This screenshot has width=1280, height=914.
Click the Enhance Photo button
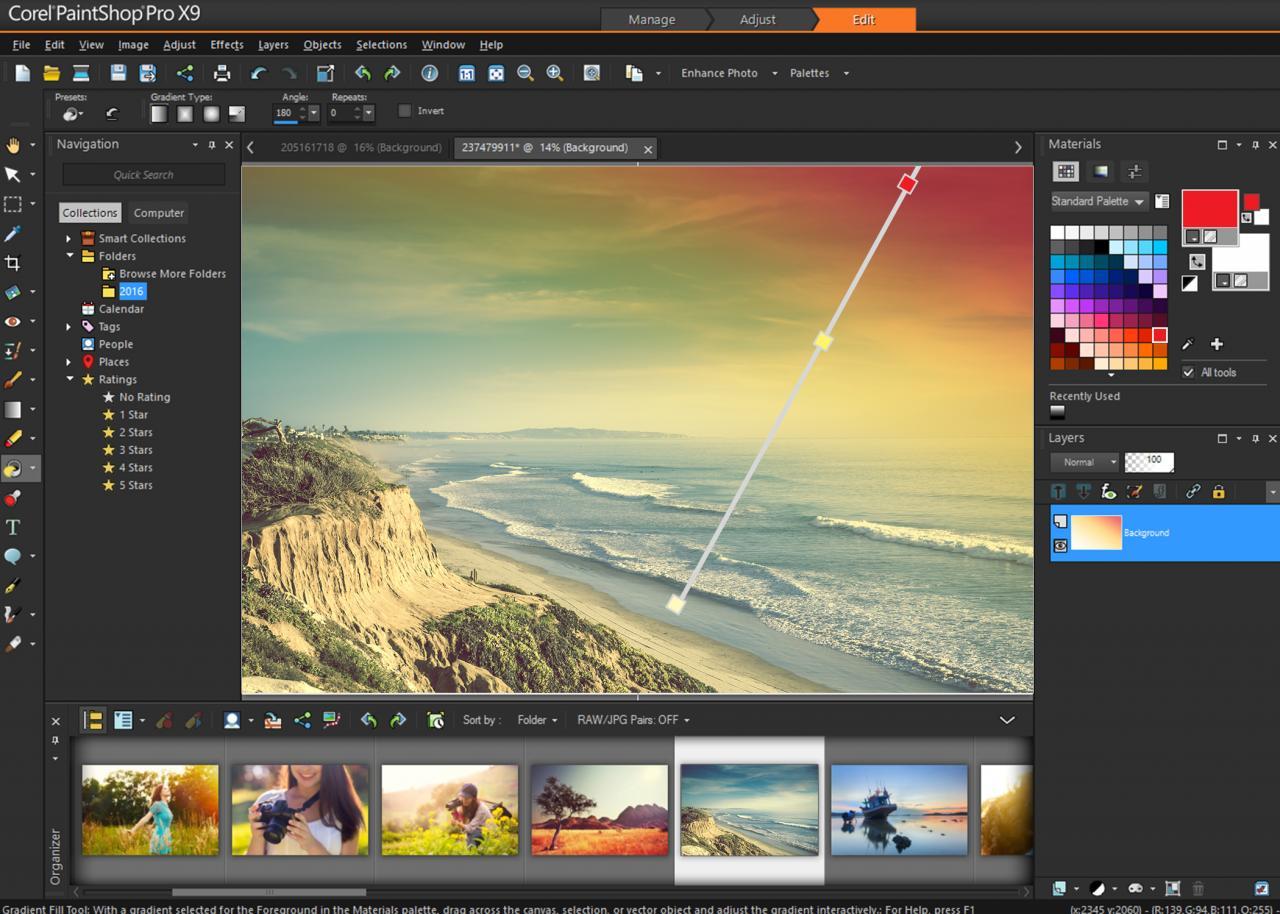tap(719, 72)
